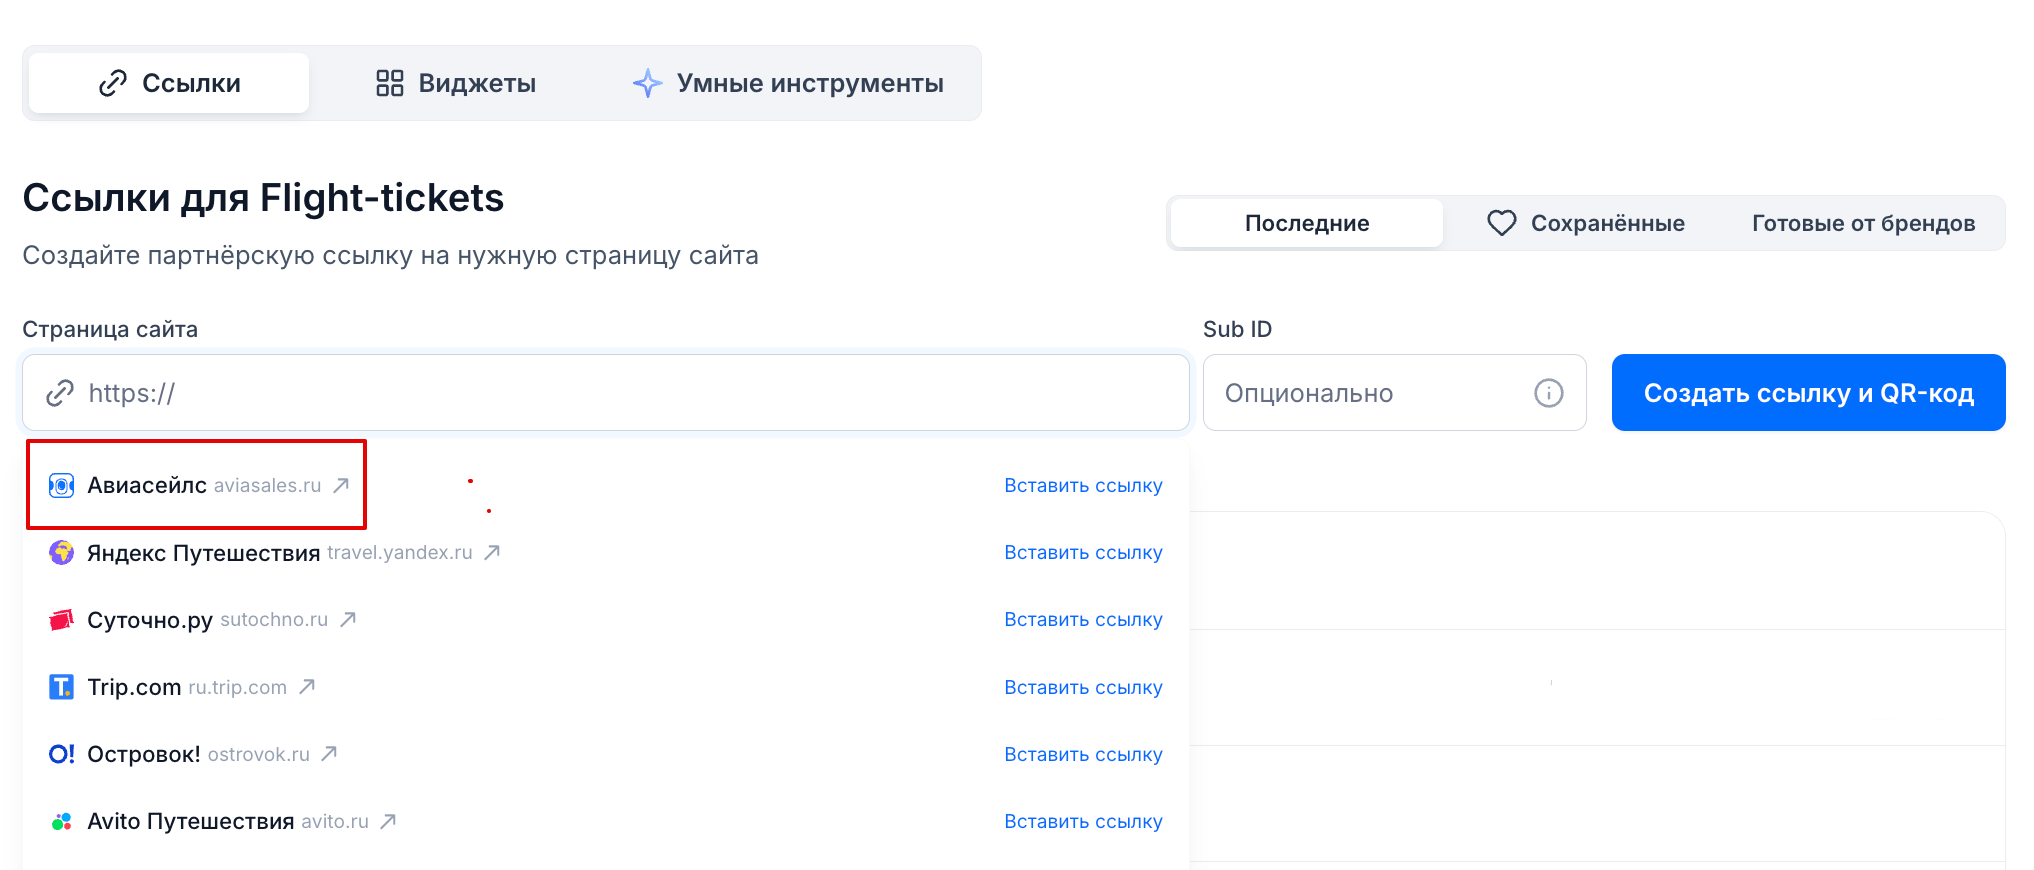Select the Ссылки tab
The height and width of the screenshot is (870, 2034).
170,83
